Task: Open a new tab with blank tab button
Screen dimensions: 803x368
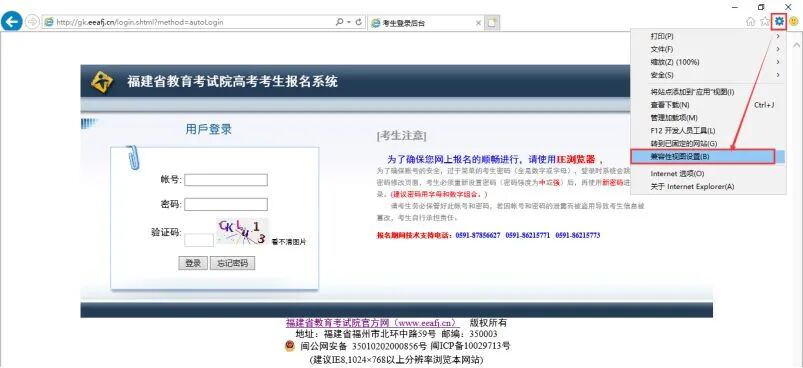Action: pos(493,23)
